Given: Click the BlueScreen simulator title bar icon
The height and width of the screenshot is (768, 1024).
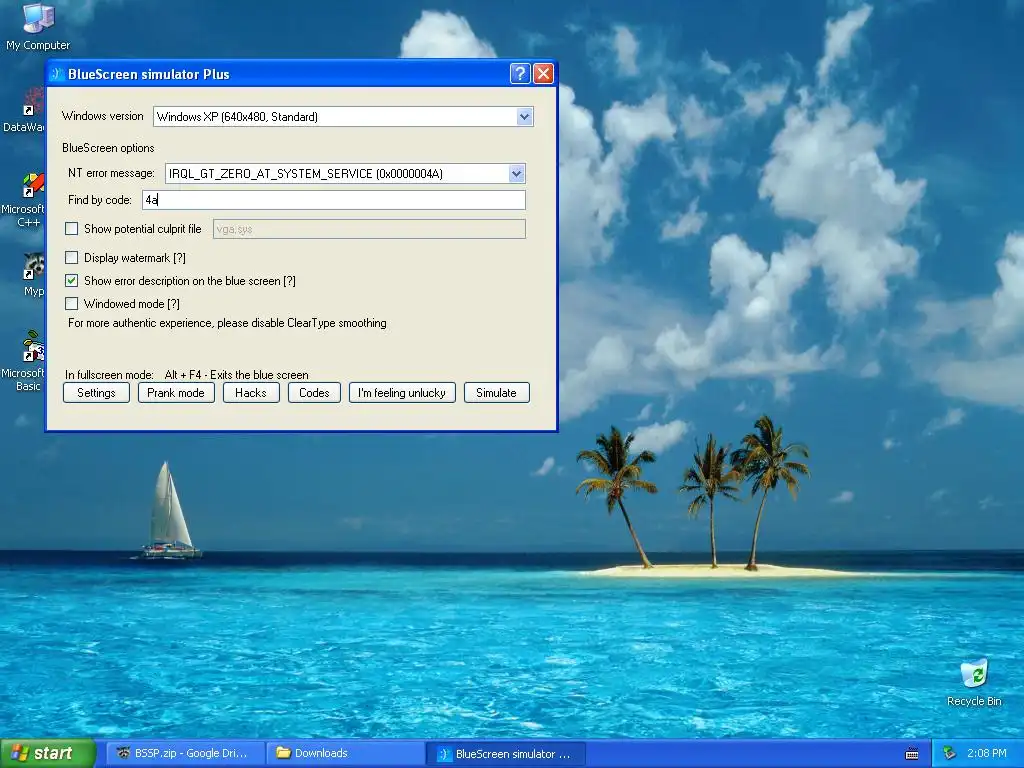Looking at the screenshot, I should [57, 74].
